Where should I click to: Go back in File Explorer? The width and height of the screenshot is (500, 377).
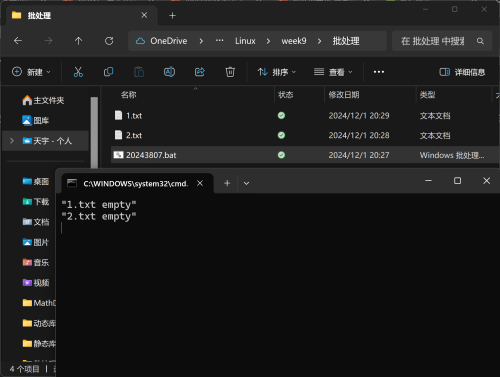click(18, 41)
